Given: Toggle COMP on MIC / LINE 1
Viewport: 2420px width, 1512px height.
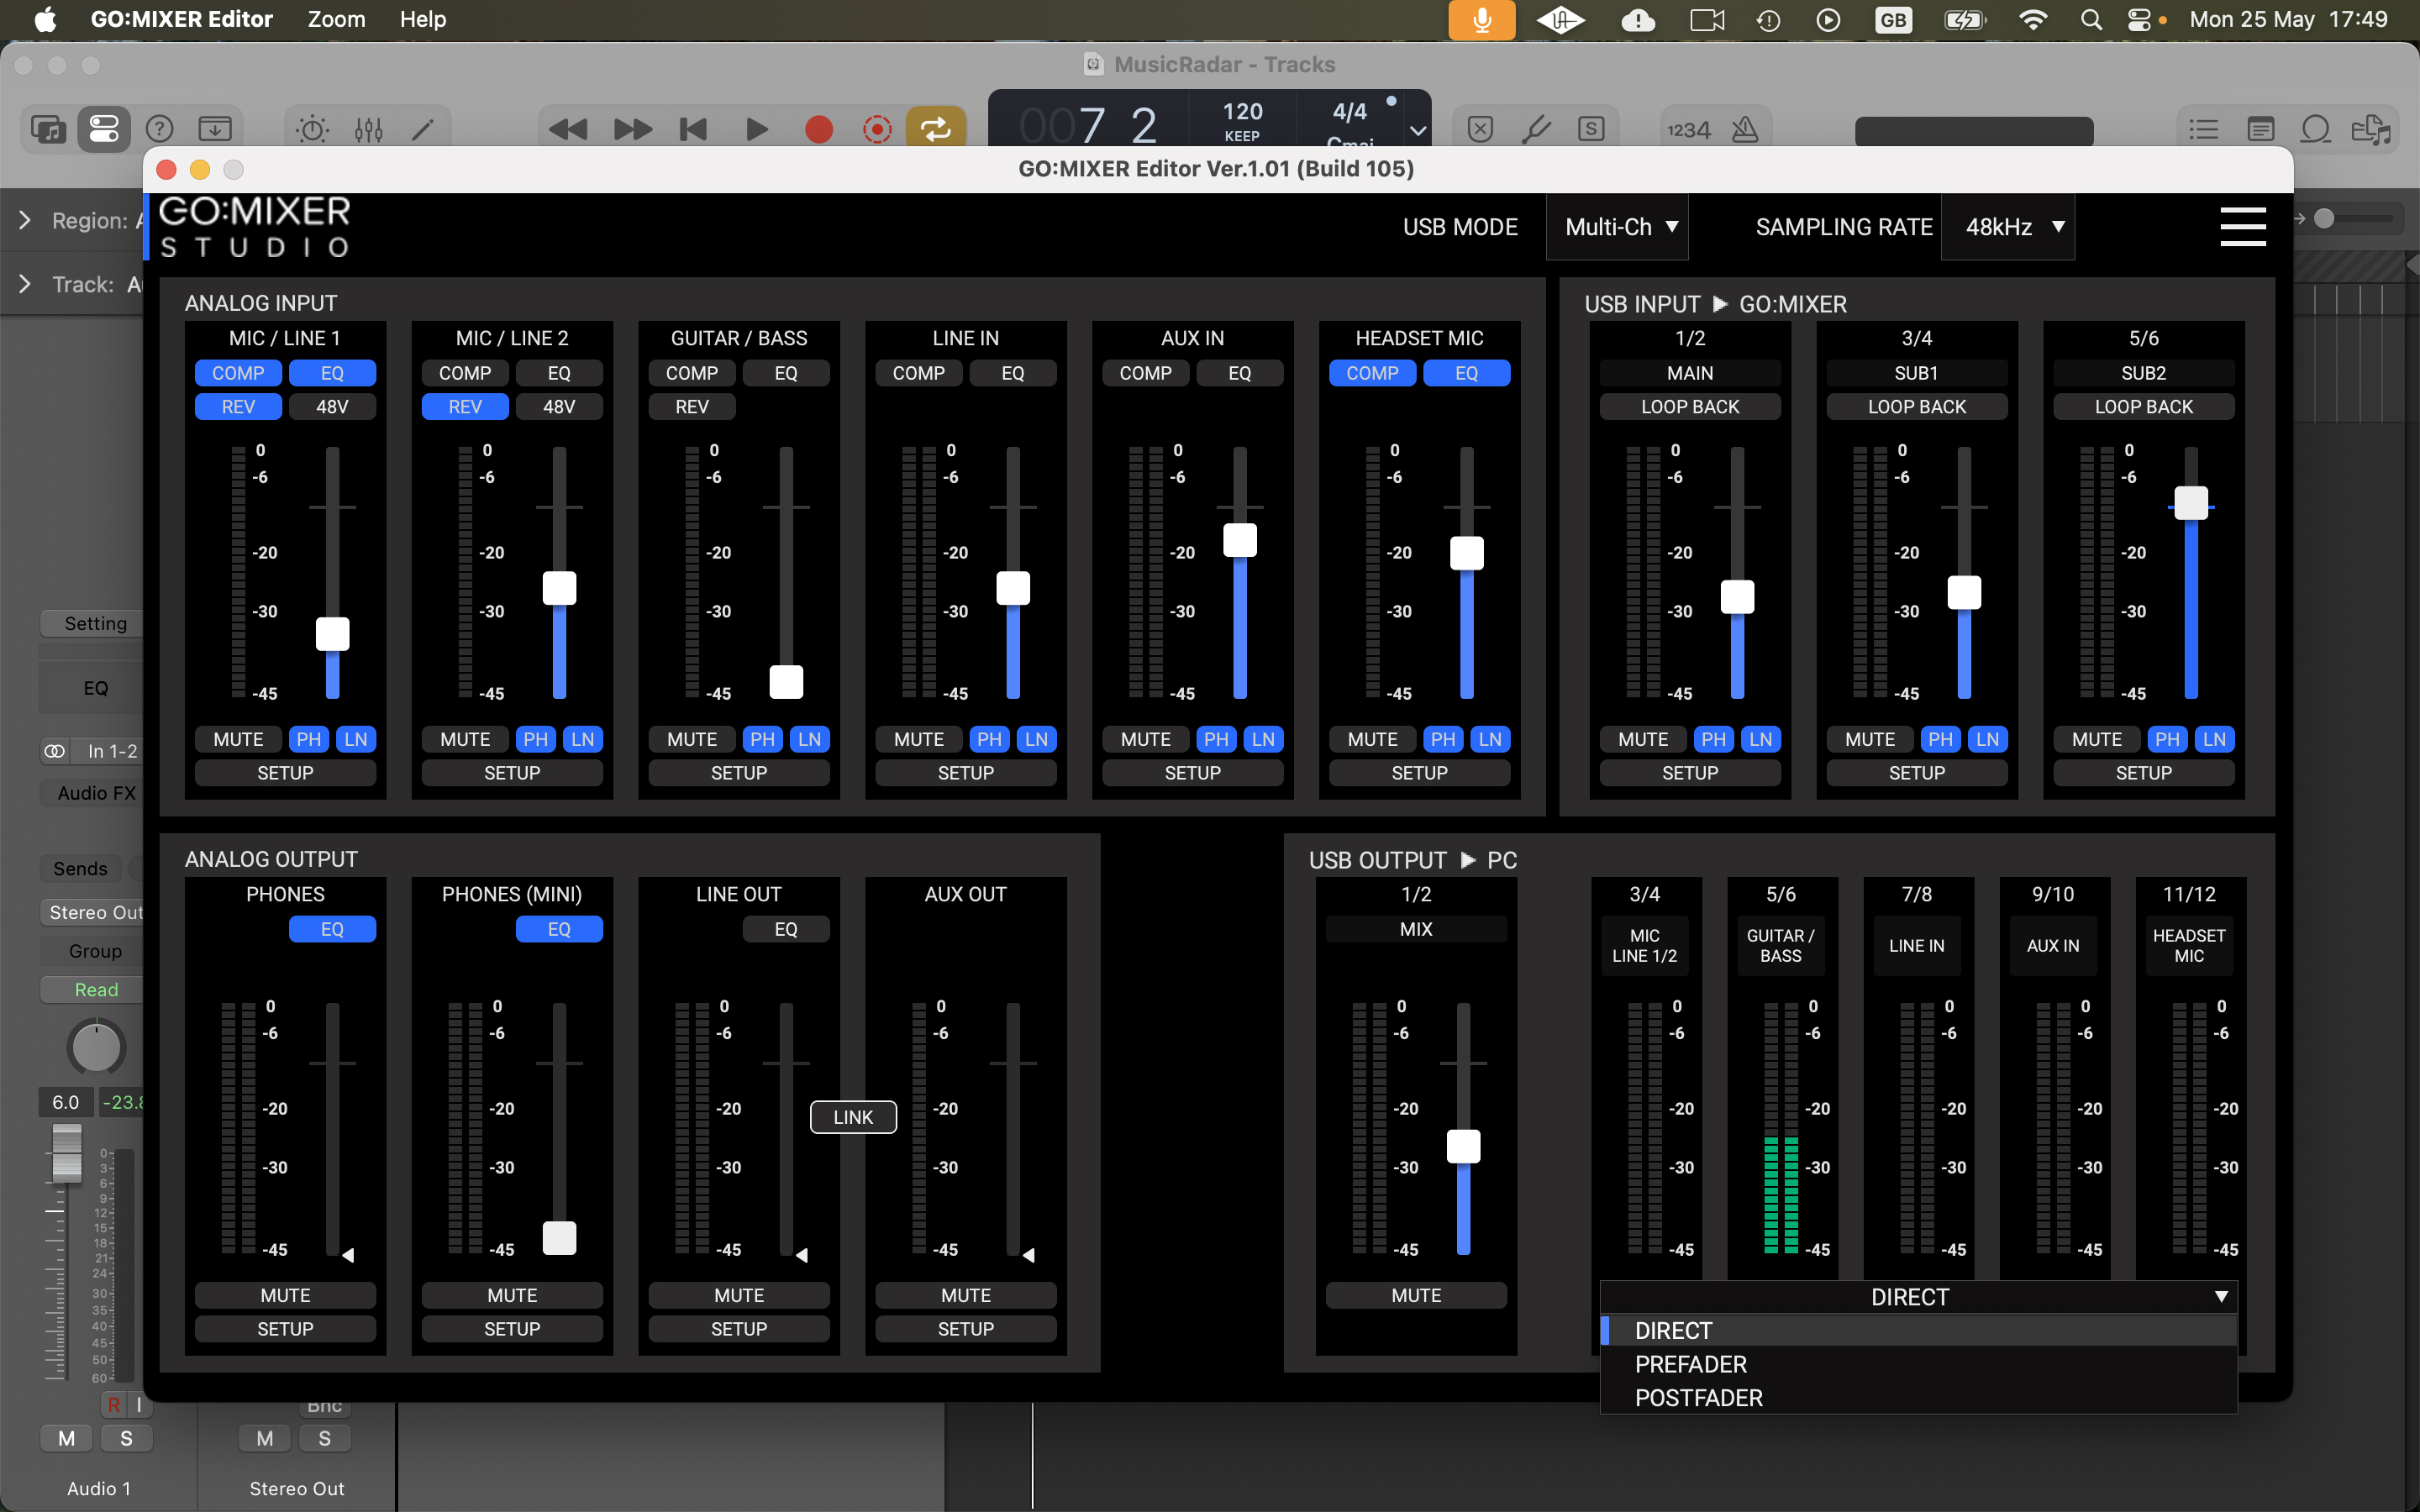Looking at the screenshot, I should (238, 373).
